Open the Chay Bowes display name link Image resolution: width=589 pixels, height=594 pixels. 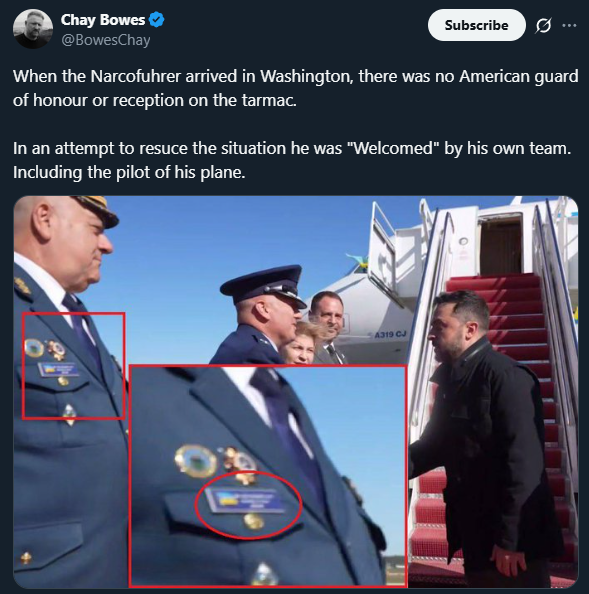tap(103, 20)
